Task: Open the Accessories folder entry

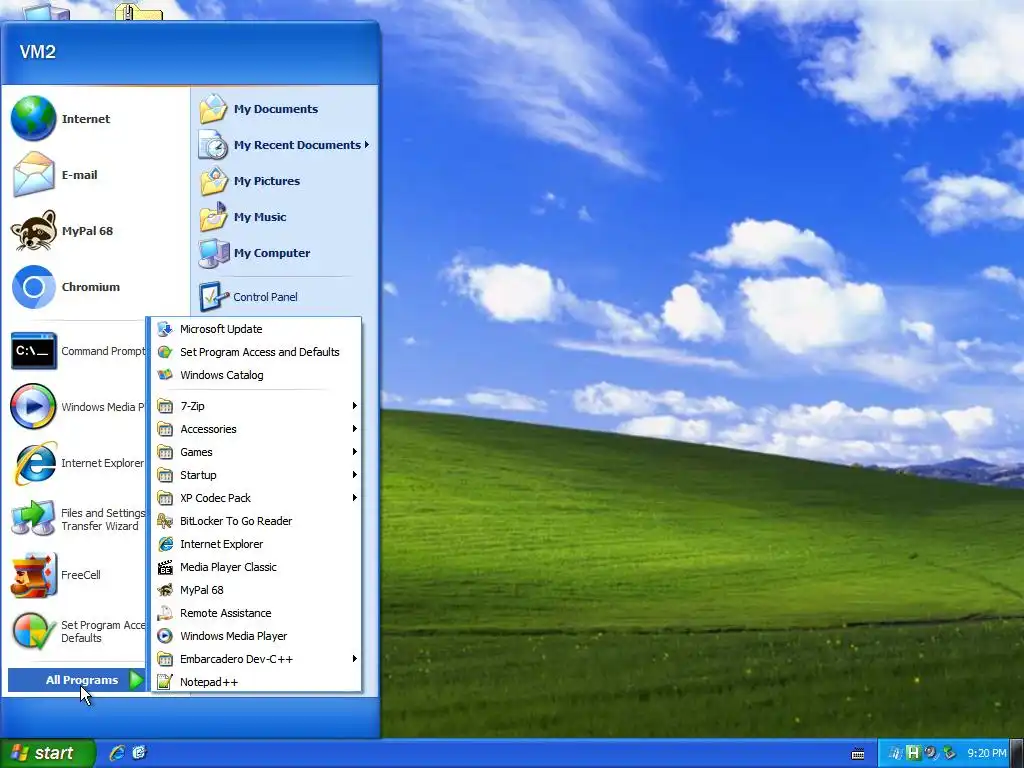Action: point(256,429)
